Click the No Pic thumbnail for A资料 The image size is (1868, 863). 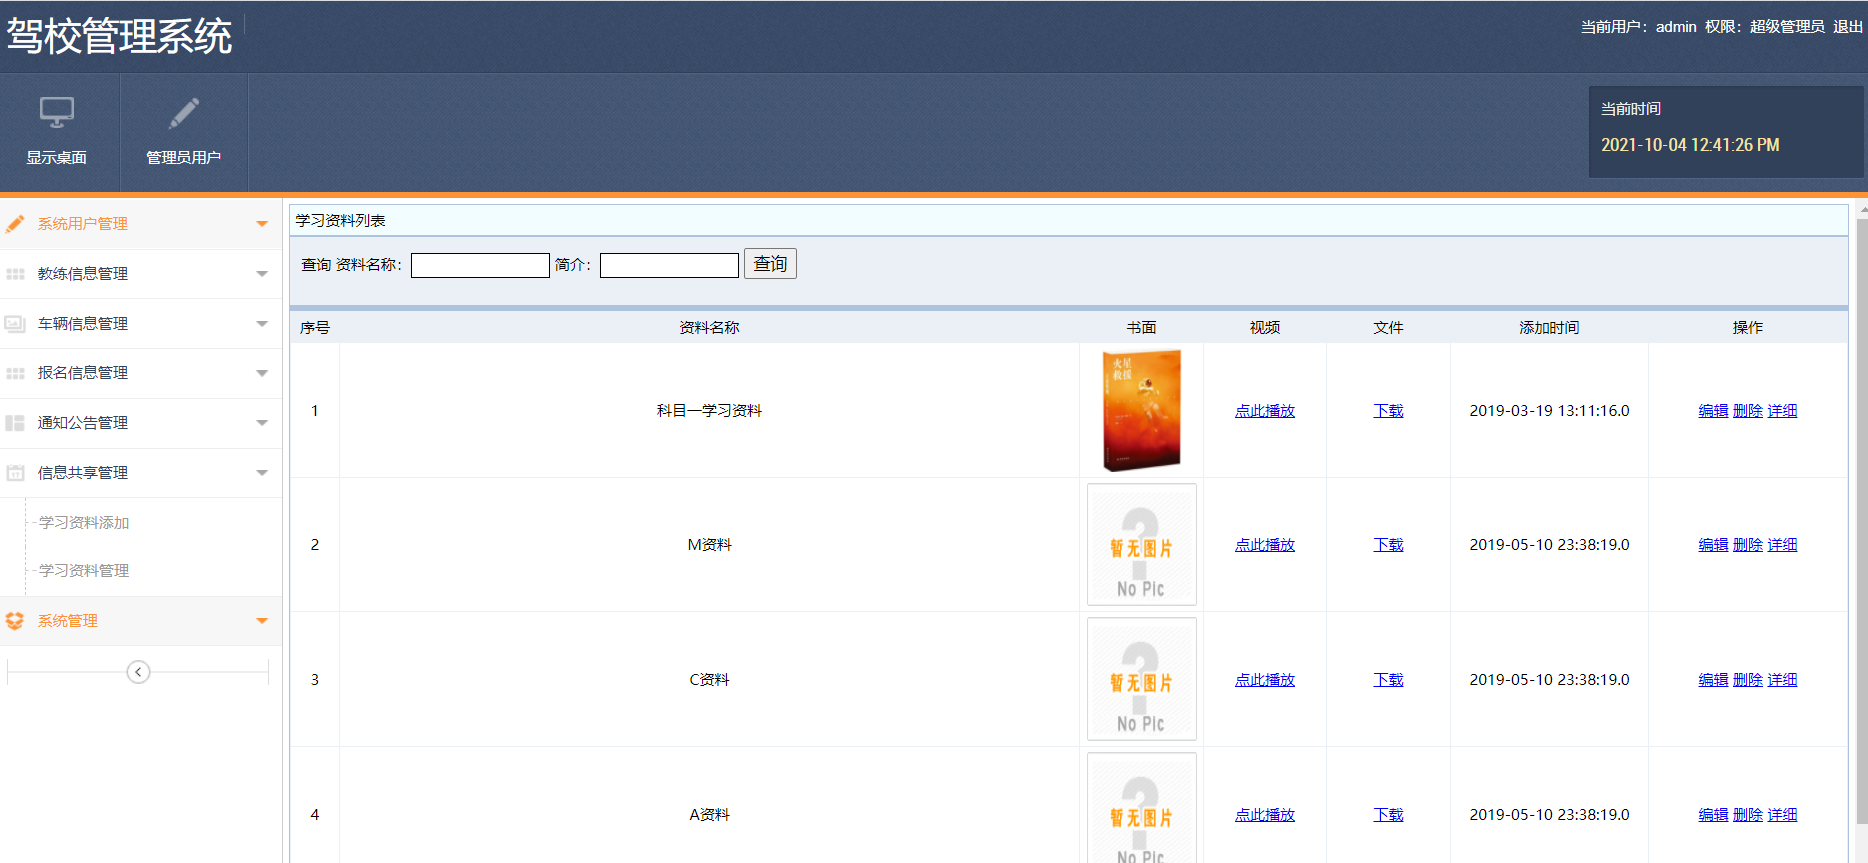pyautogui.click(x=1141, y=809)
